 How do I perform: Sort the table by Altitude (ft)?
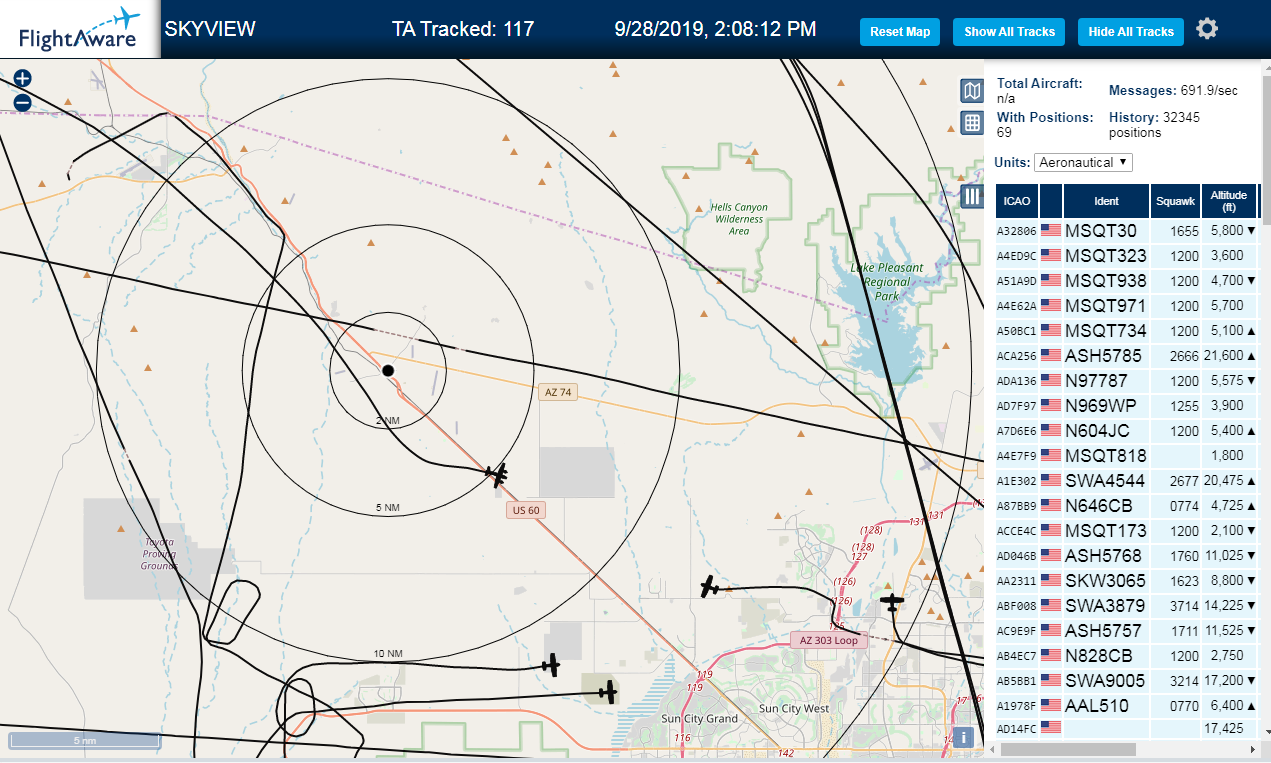point(1229,201)
